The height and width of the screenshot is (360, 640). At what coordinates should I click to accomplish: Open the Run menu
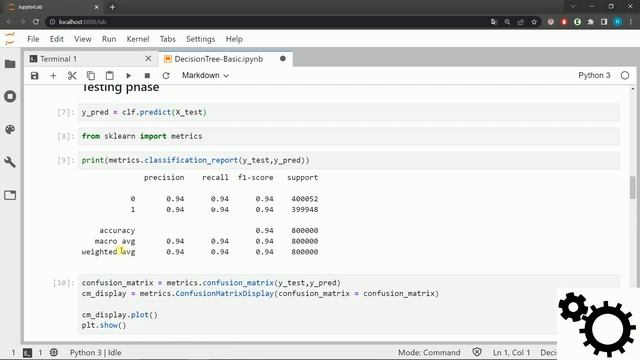[x=109, y=39]
